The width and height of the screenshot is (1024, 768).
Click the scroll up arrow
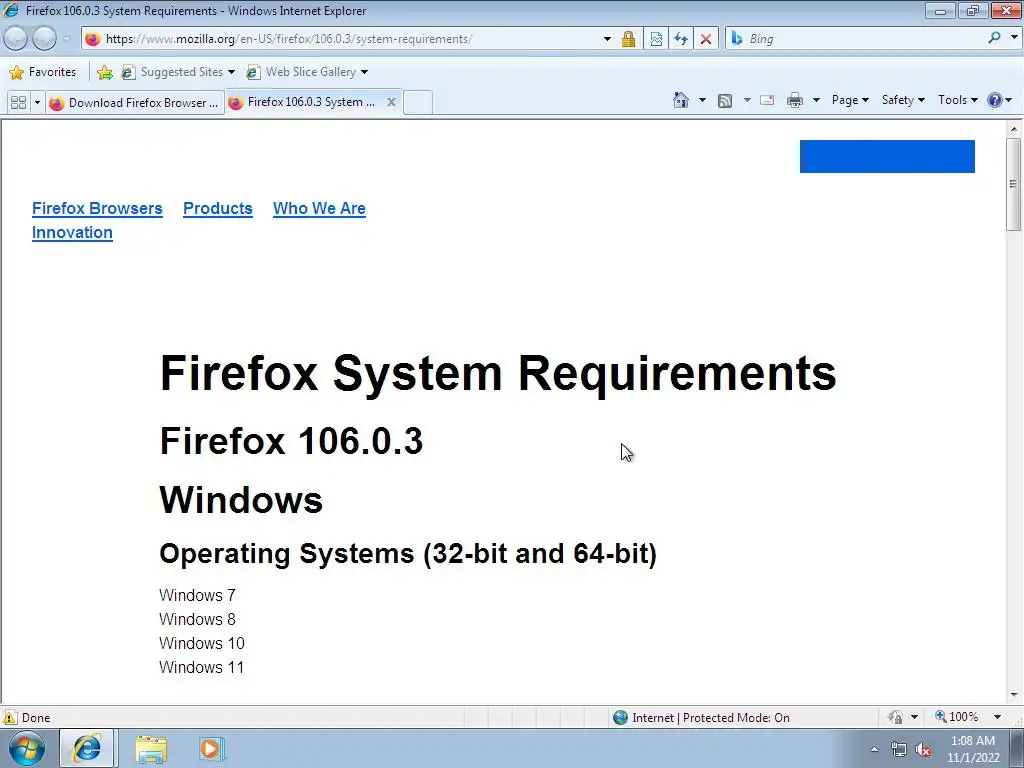tap(1014, 129)
